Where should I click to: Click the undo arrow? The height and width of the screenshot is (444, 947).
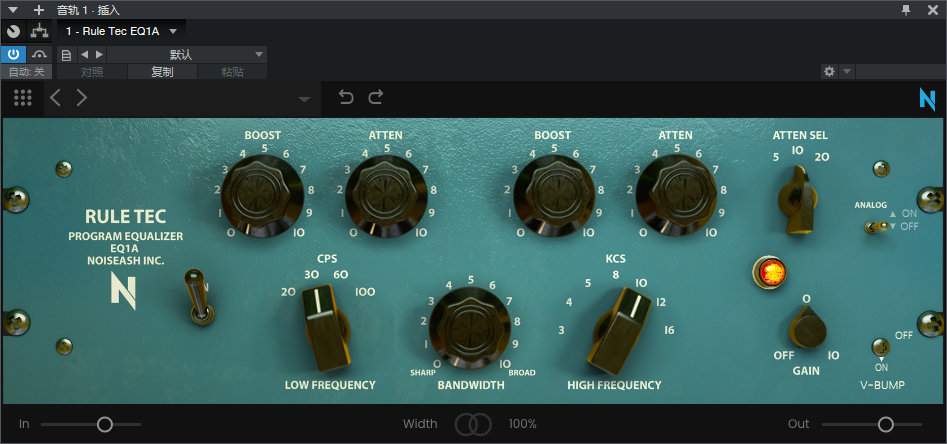click(346, 98)
